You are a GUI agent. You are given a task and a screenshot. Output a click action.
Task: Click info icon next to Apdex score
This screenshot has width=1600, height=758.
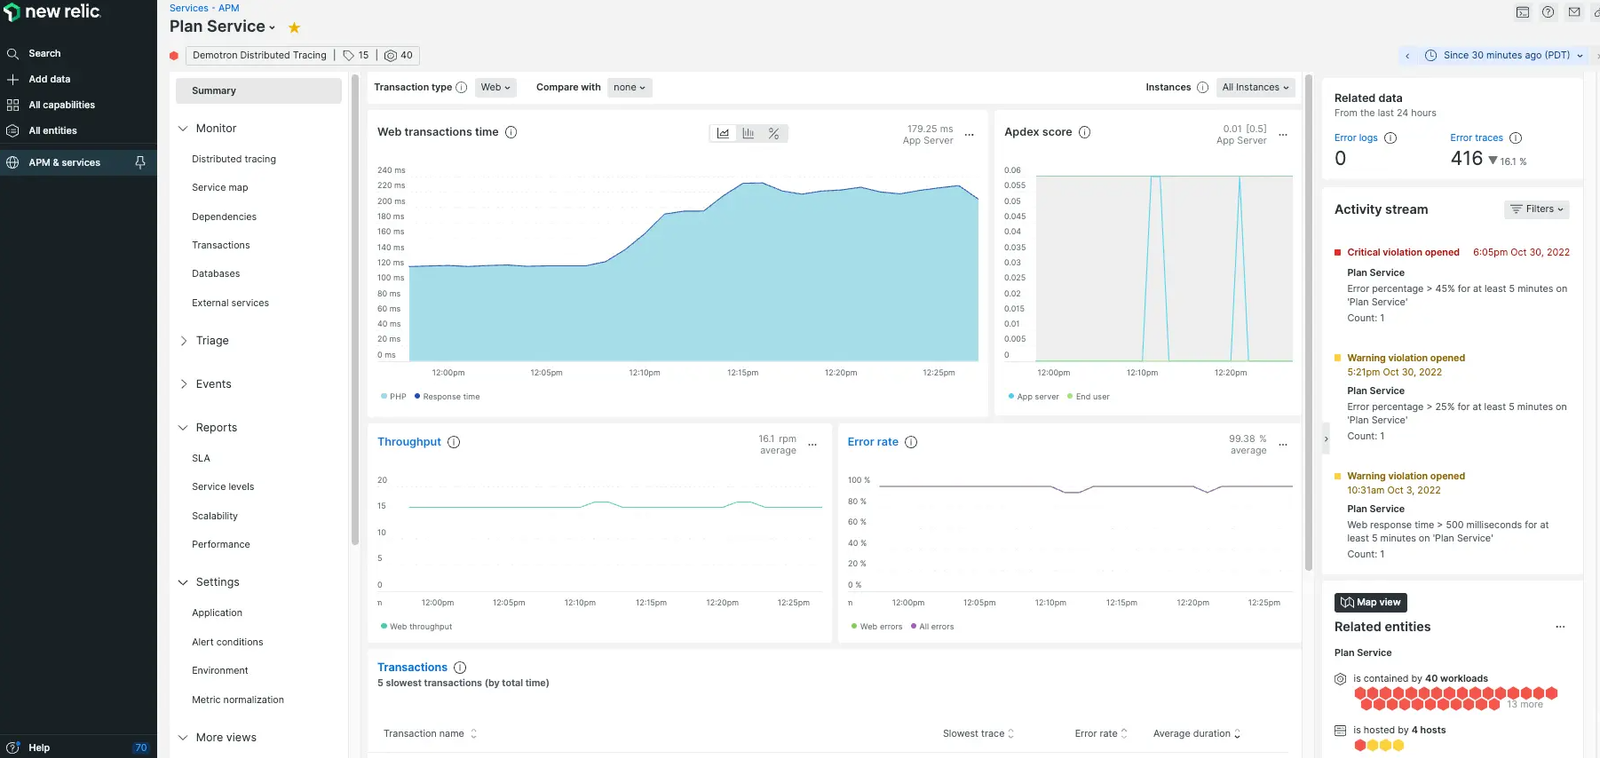coord(1085,132)
